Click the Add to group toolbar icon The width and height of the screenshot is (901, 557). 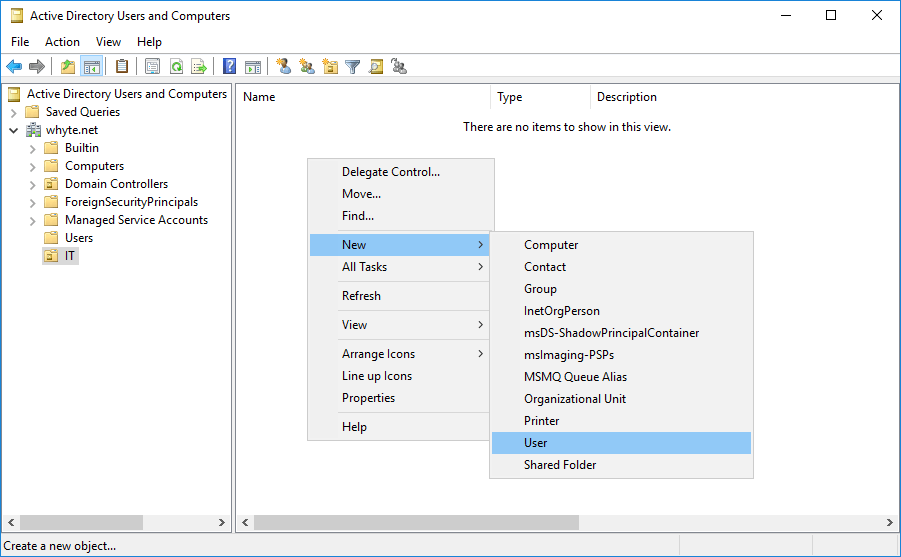[399, 67]
